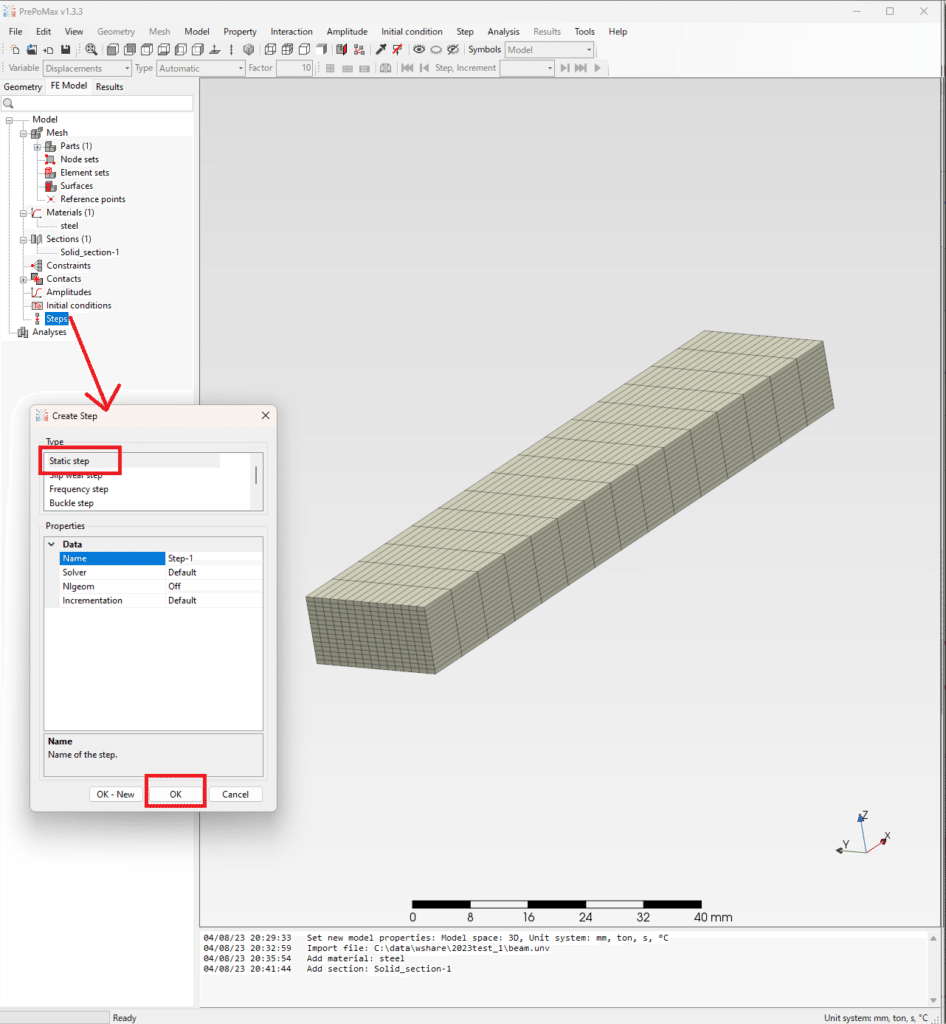
Task: Click the Zoom to fit magnifier icon
Action: tap(91, 50)
